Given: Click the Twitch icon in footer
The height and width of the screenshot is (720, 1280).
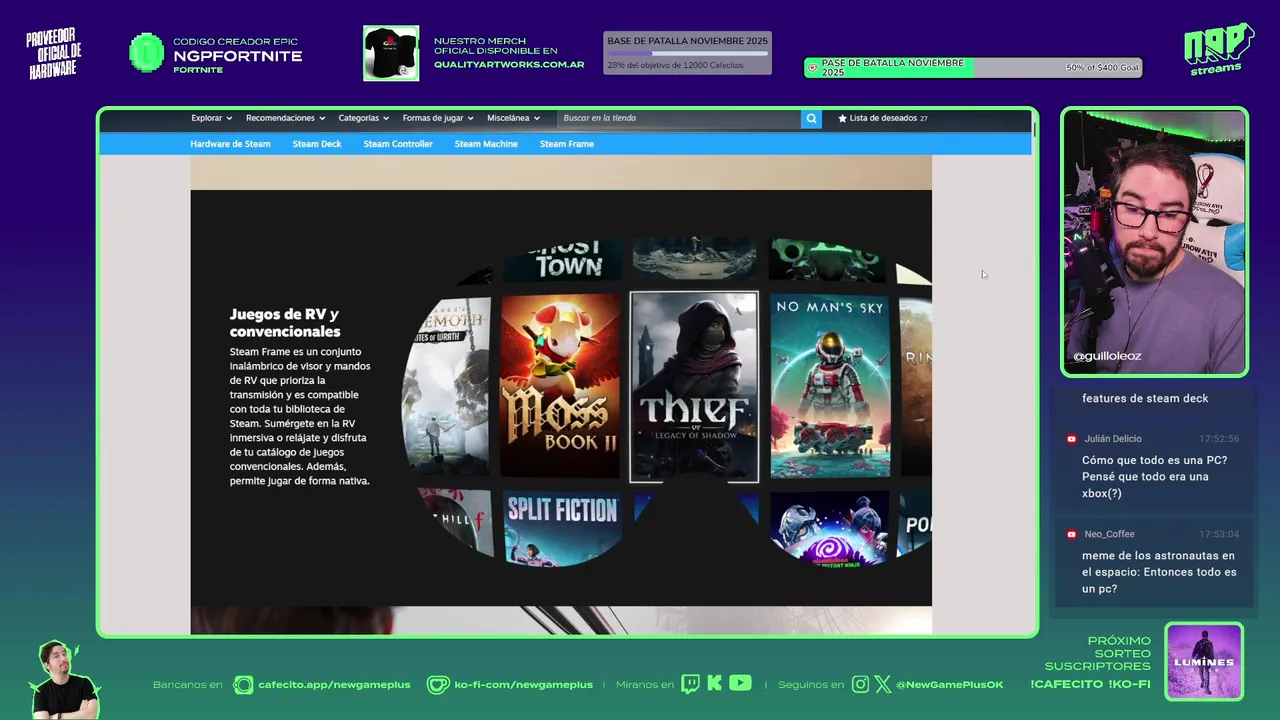Looking at the screenshot, I should pos(690,684).
